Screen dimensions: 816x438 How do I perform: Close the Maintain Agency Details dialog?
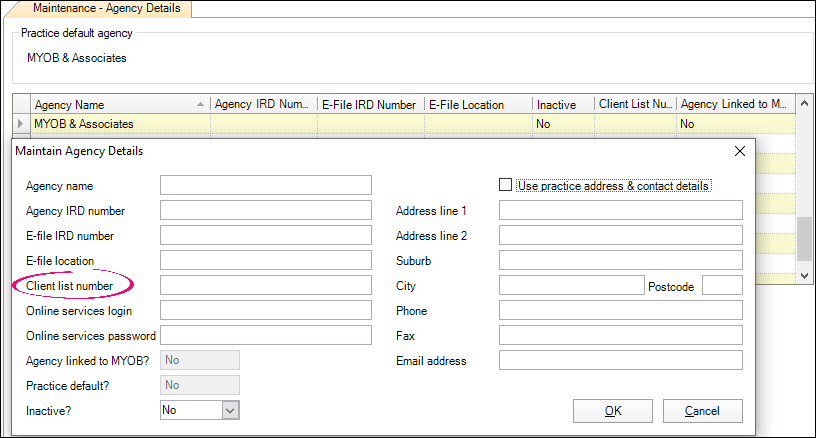point(740,152)
